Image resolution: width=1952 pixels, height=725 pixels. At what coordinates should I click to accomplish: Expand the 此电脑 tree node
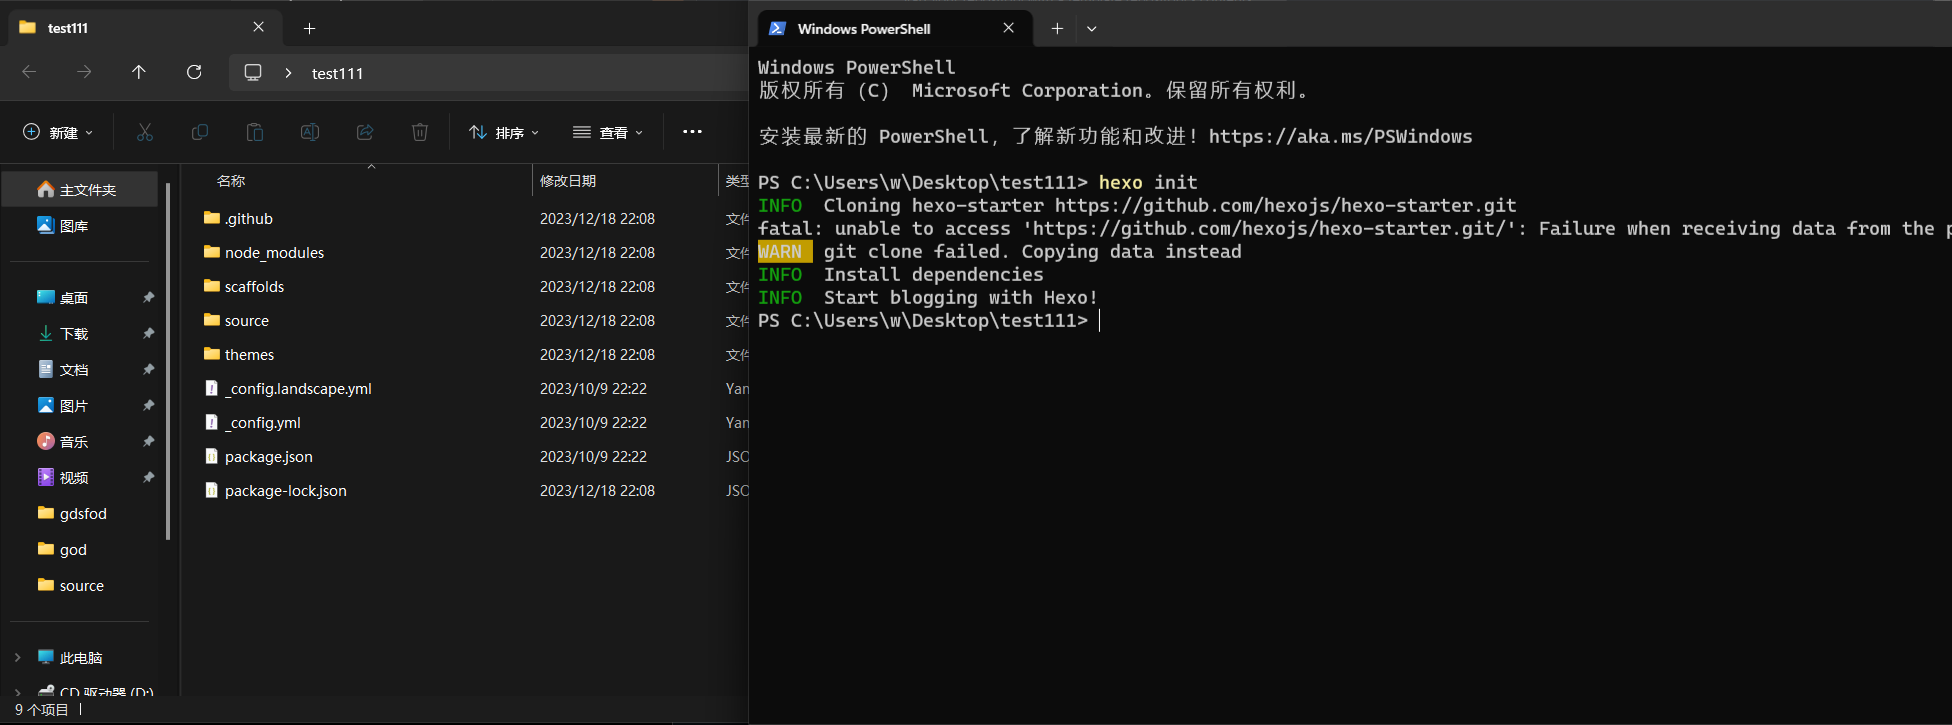pos(17,657)
